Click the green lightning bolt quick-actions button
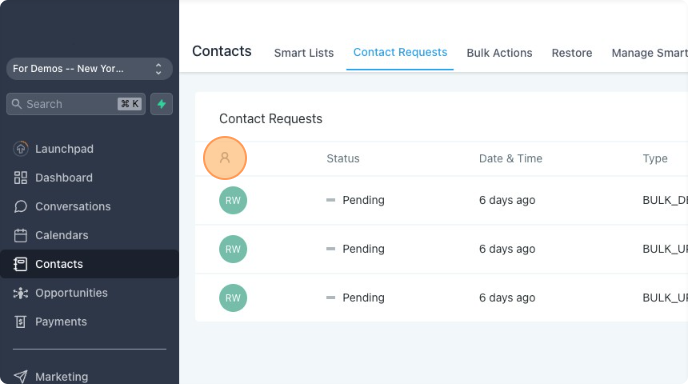 (x=161, y=104)
